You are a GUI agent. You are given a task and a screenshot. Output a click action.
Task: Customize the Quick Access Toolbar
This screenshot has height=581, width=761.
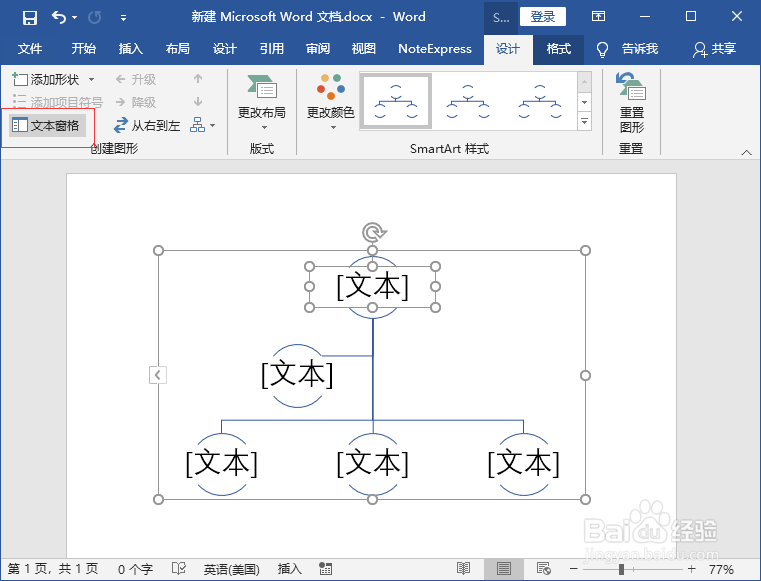point(123,18)
